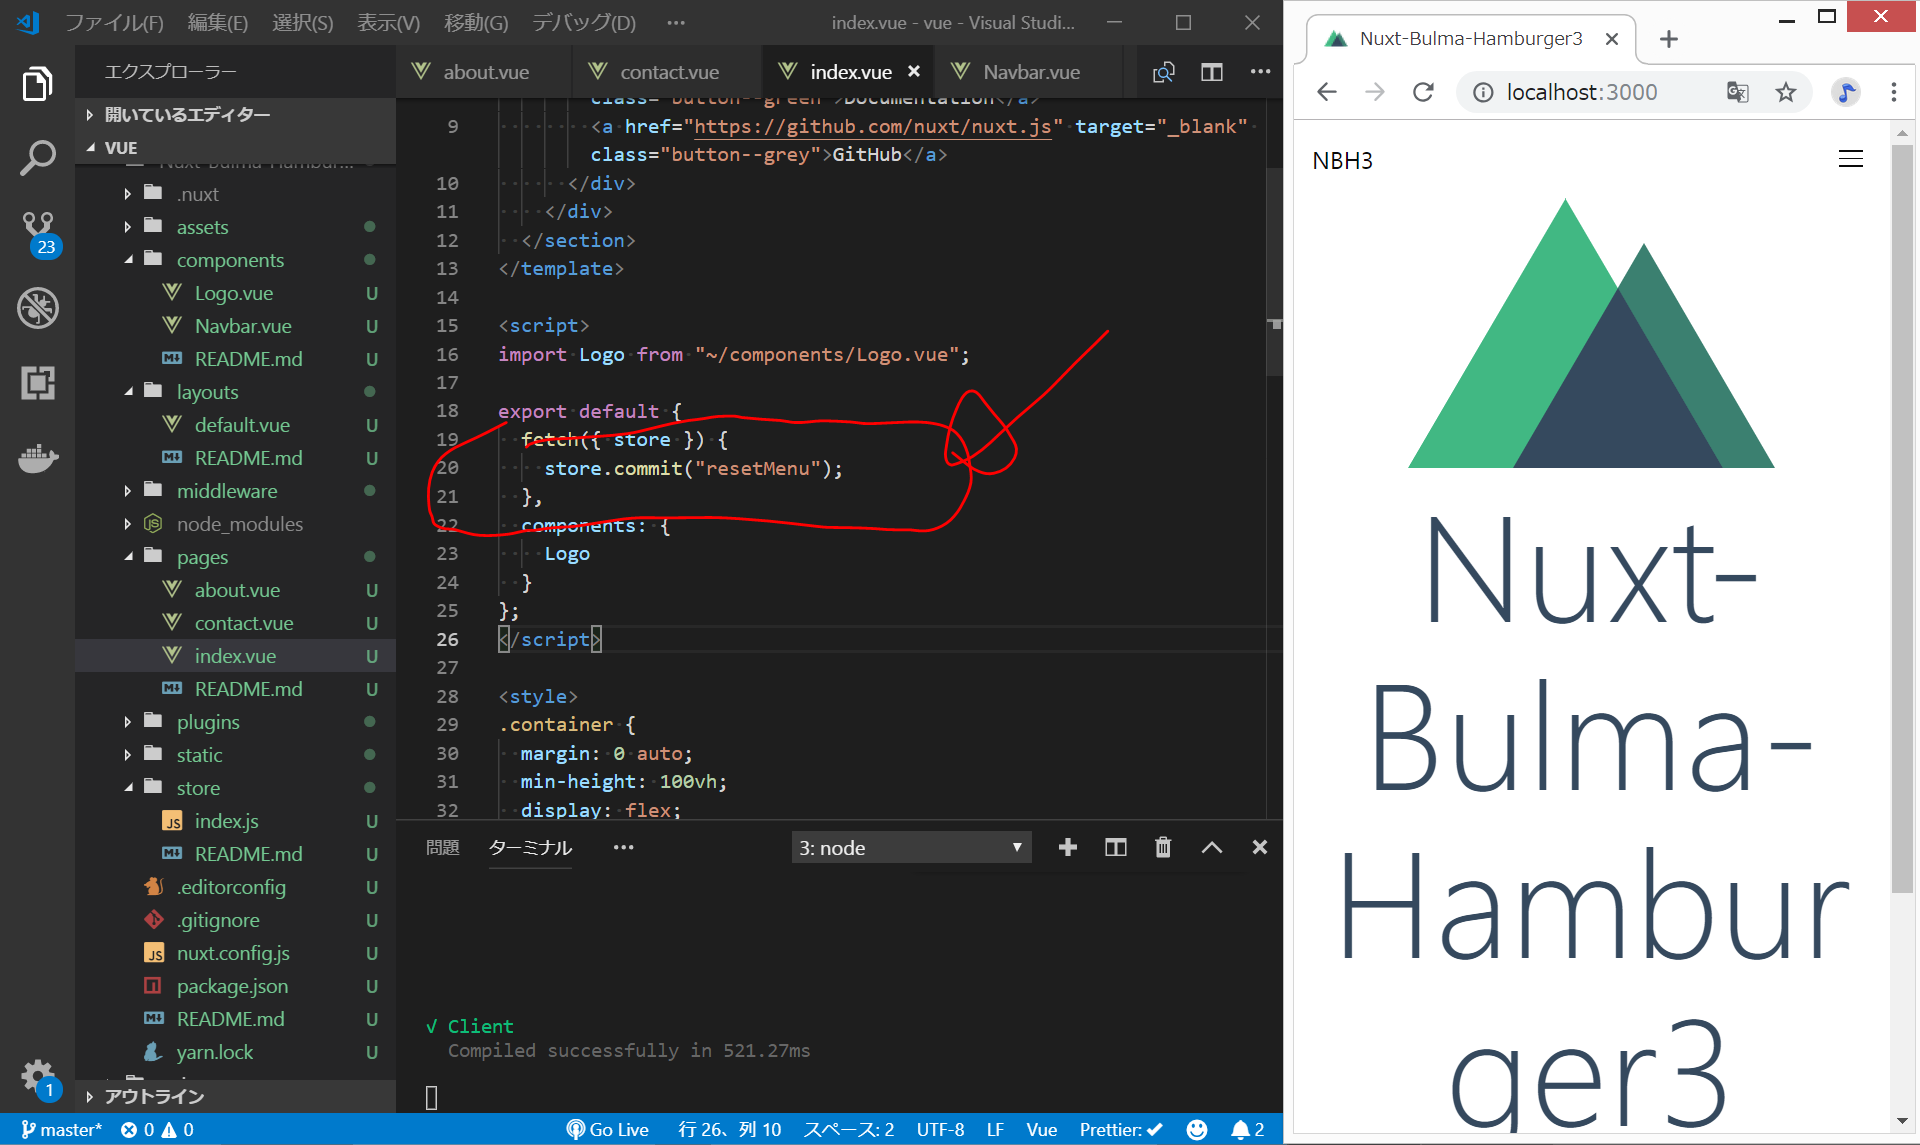Open a new Chrome tab
The image size is (1920, 1145).
pyautogui.click(x=1668, y=39)
